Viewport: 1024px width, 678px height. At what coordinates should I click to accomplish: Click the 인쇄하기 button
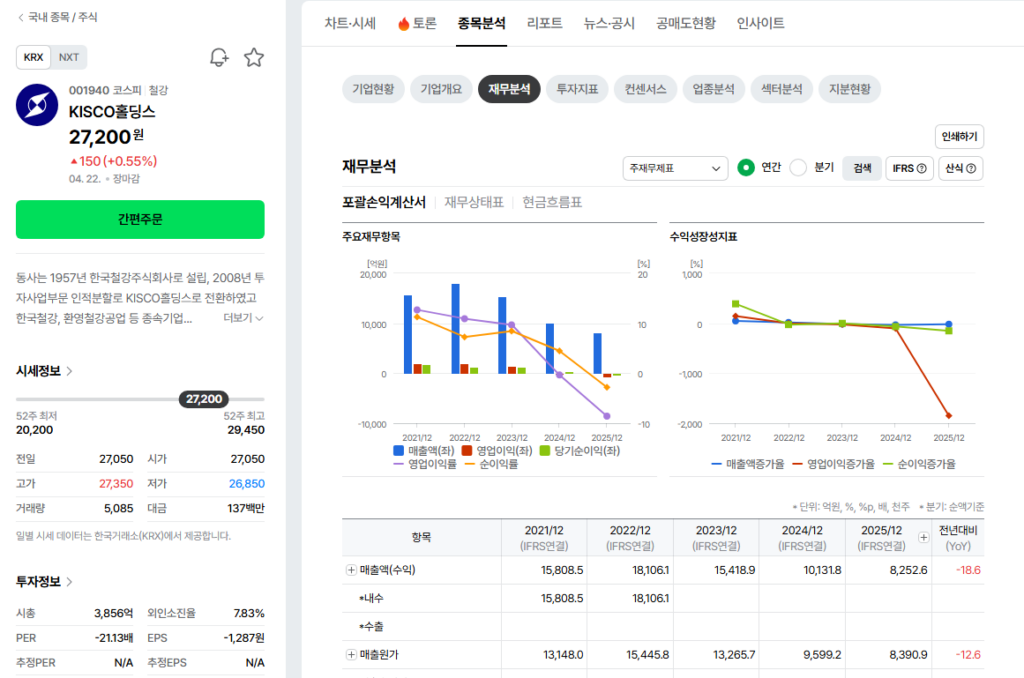959,137
